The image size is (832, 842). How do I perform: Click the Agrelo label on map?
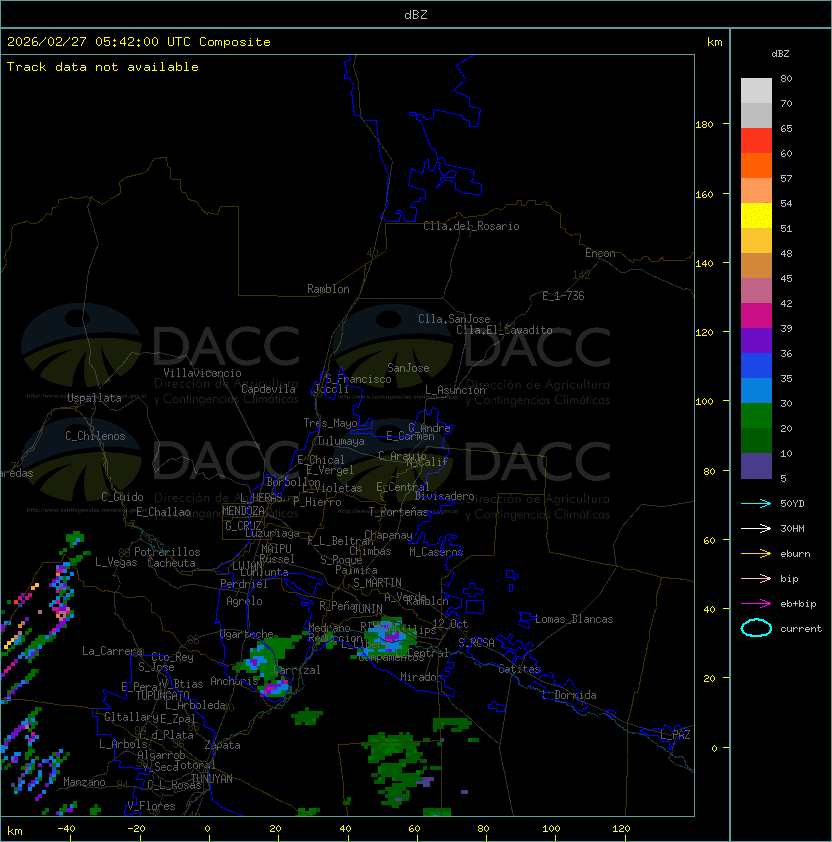tap(244, 601)
